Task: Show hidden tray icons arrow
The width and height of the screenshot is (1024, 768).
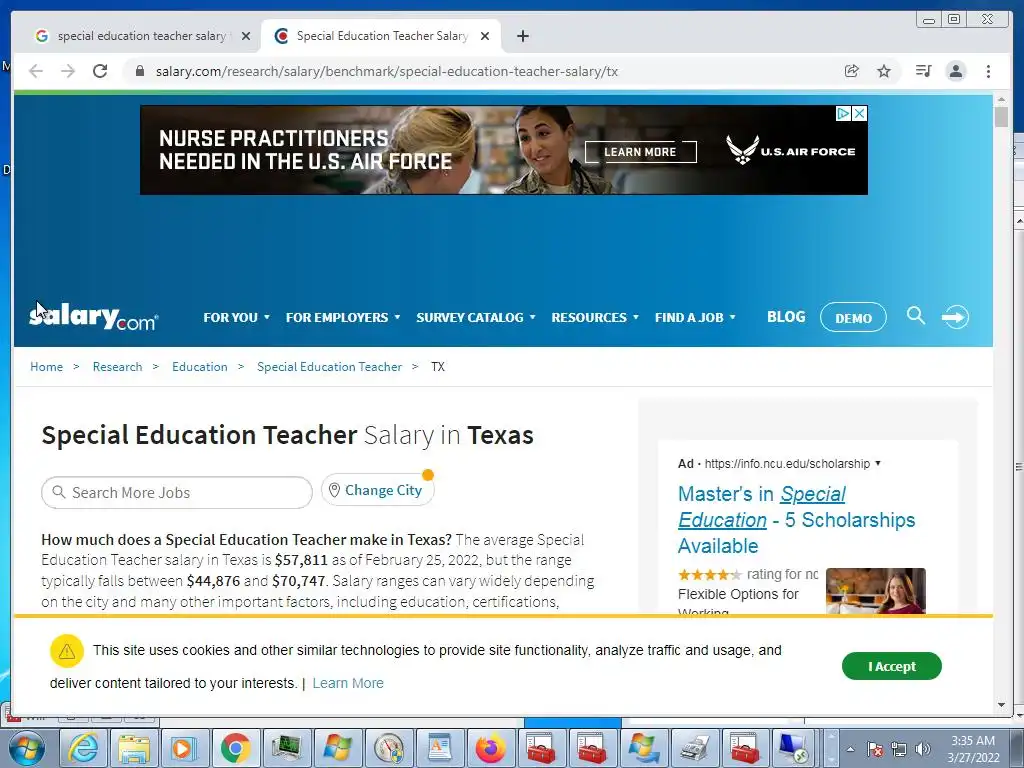Action: click(x=850, y=749)
